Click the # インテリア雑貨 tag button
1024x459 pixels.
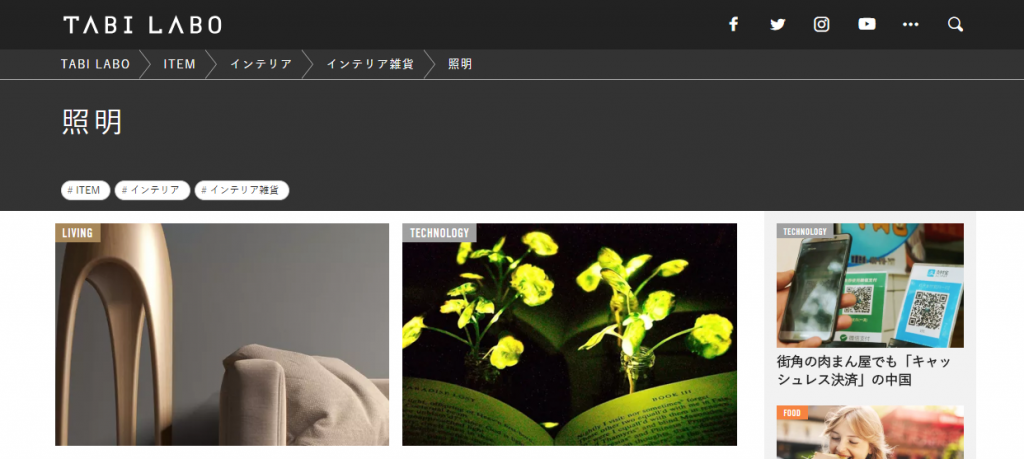(x=242, y=190)
